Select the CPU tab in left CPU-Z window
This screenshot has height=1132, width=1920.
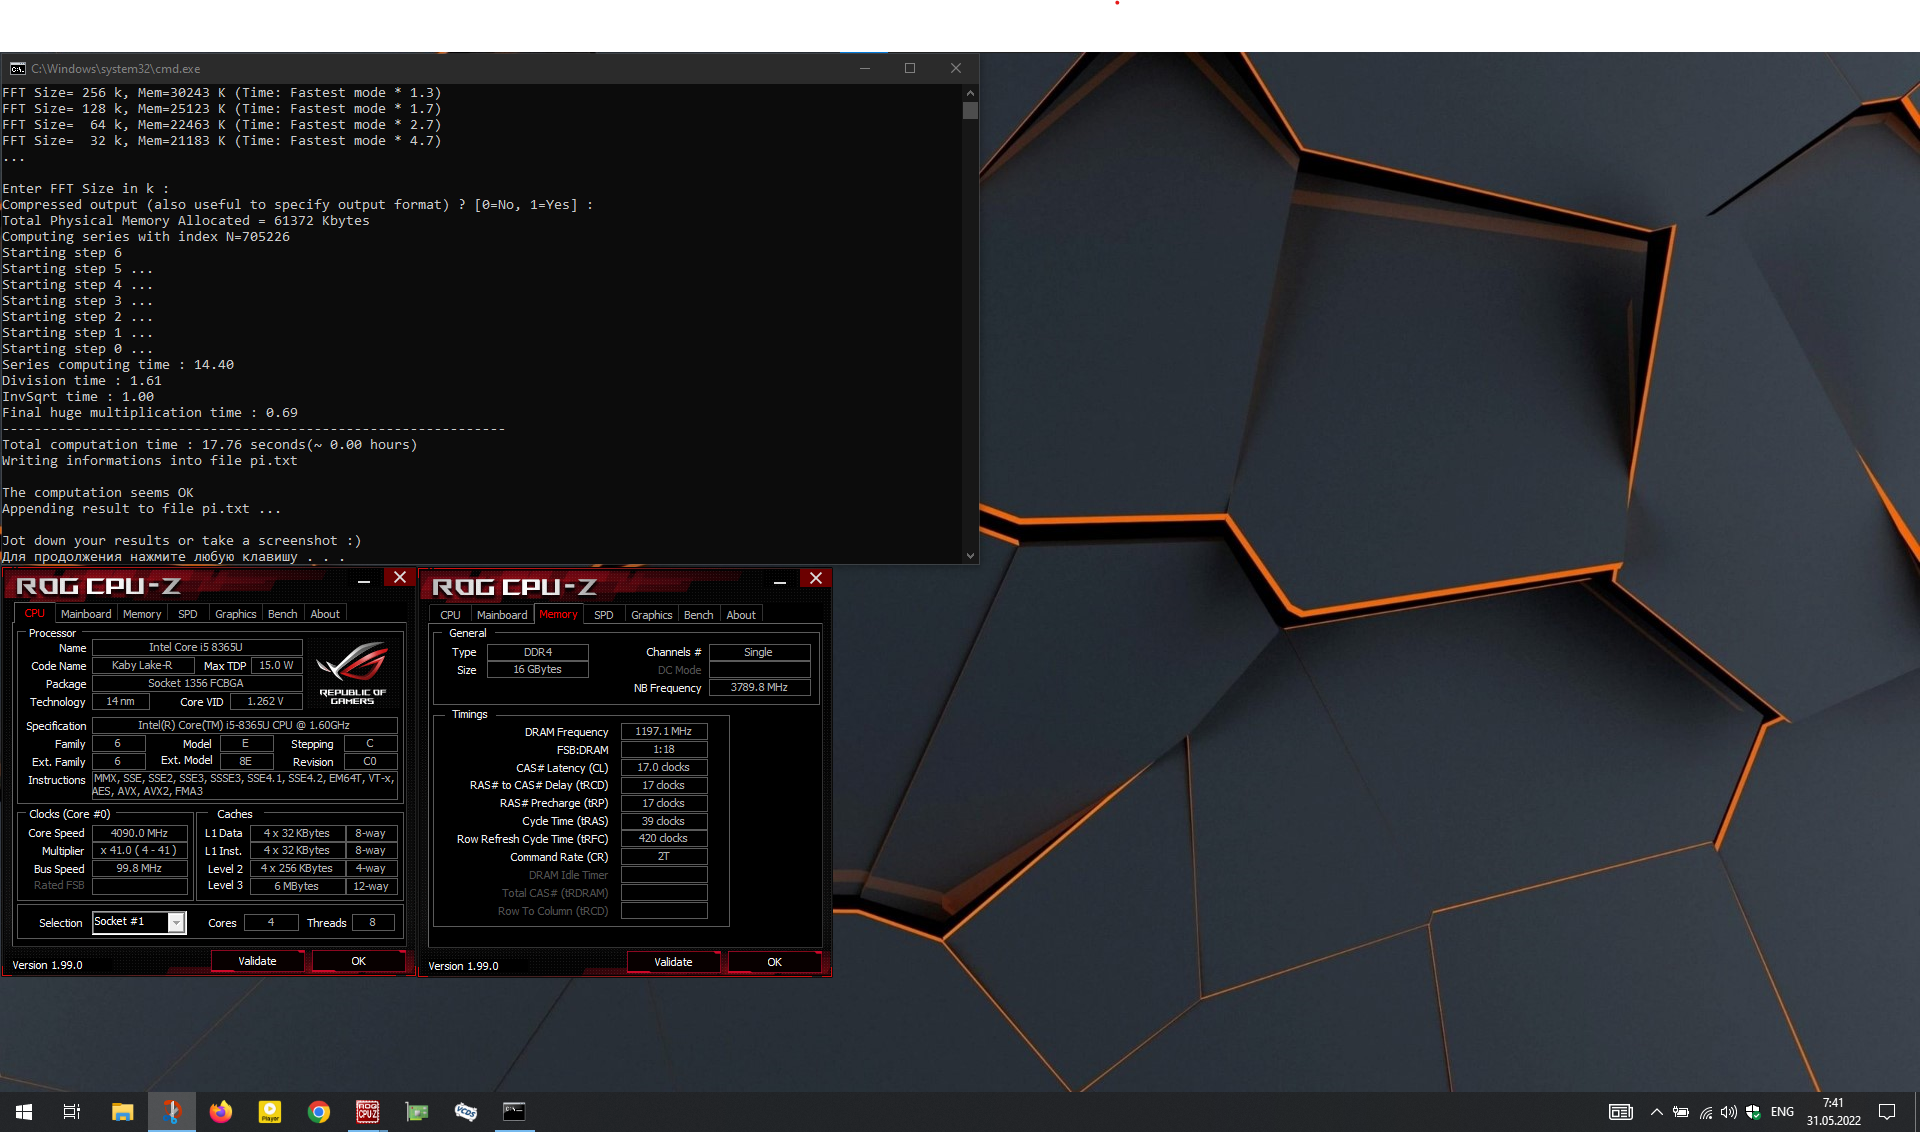(x=35, y=614)
